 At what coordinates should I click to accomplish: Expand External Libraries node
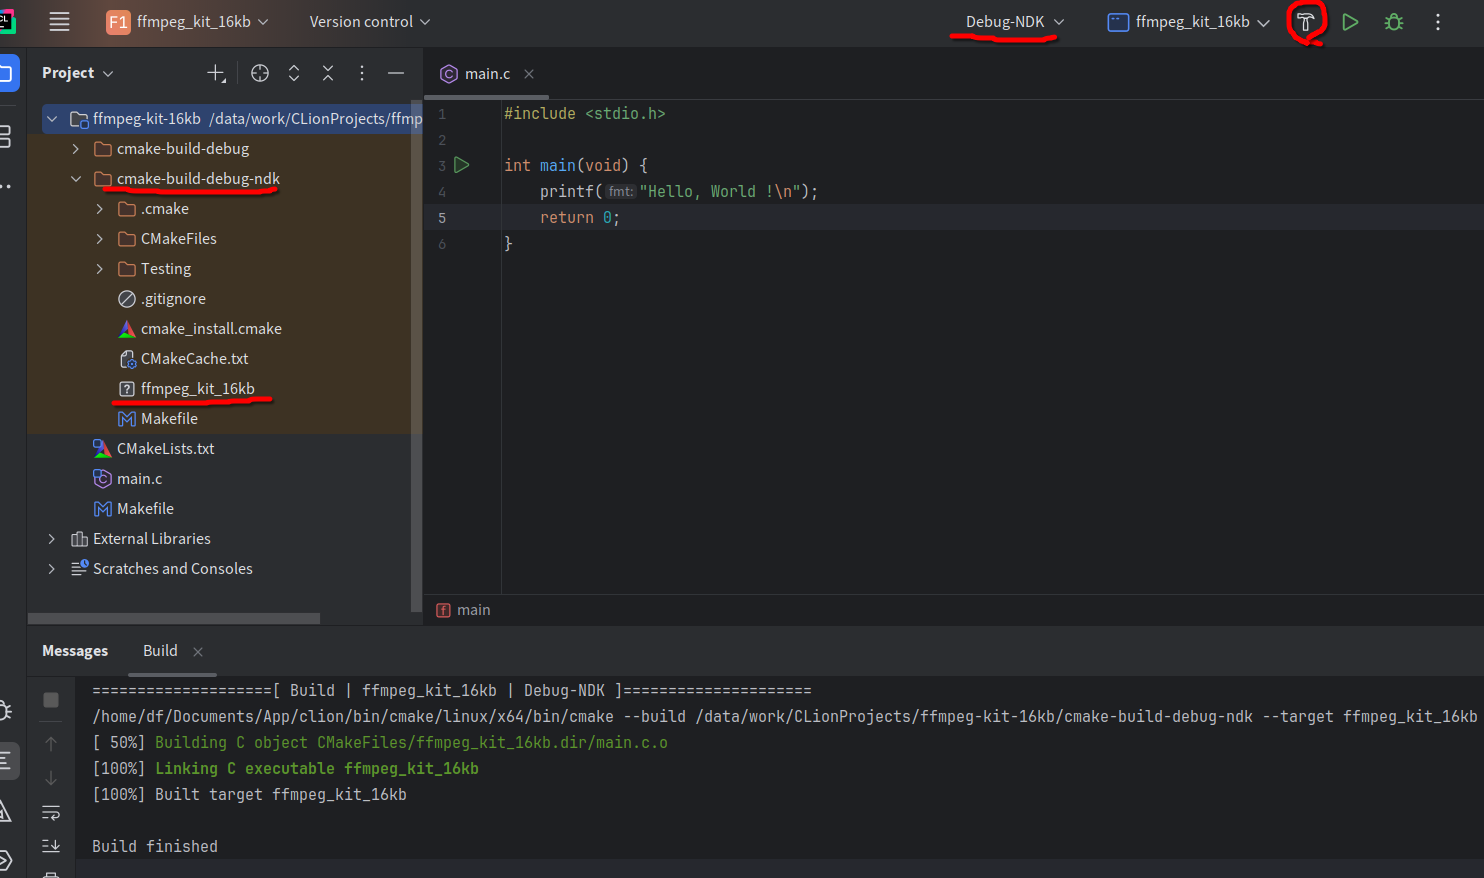point(51,539)
